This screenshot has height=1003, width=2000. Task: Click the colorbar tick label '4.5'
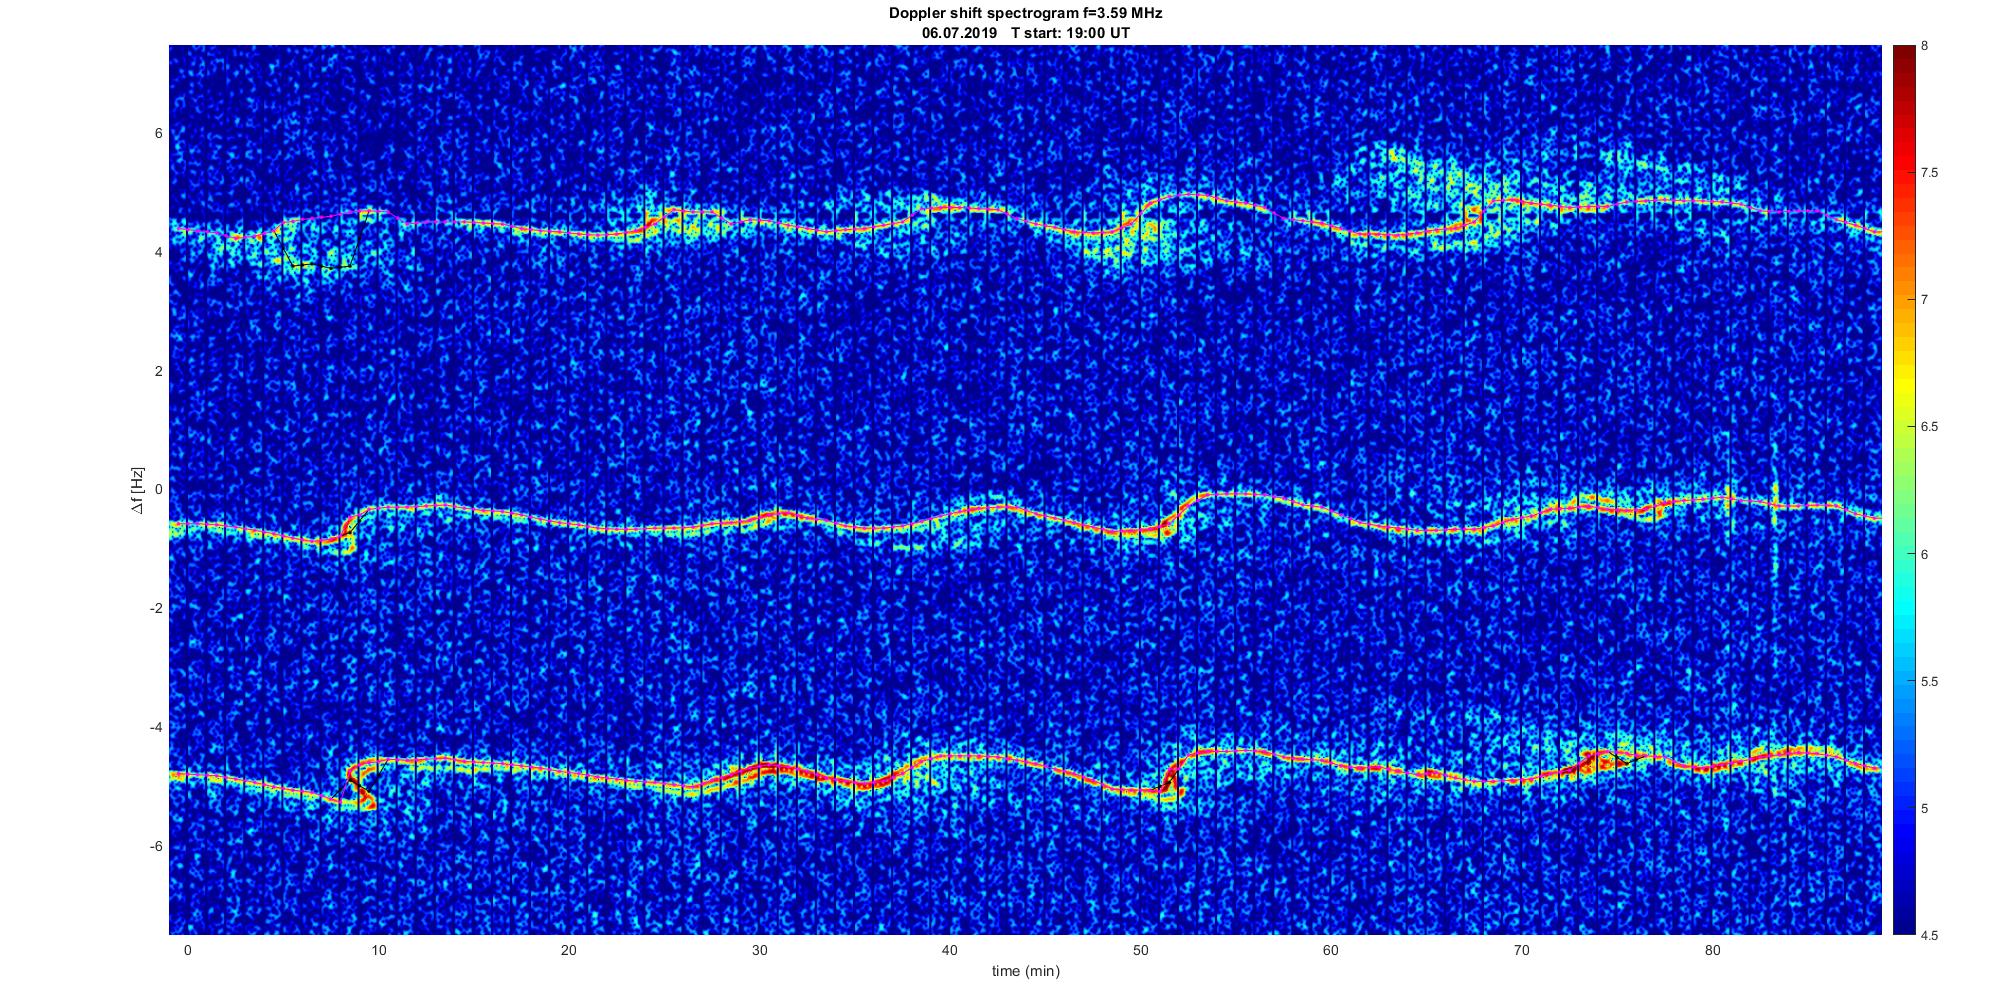(x=1929, y=936)
